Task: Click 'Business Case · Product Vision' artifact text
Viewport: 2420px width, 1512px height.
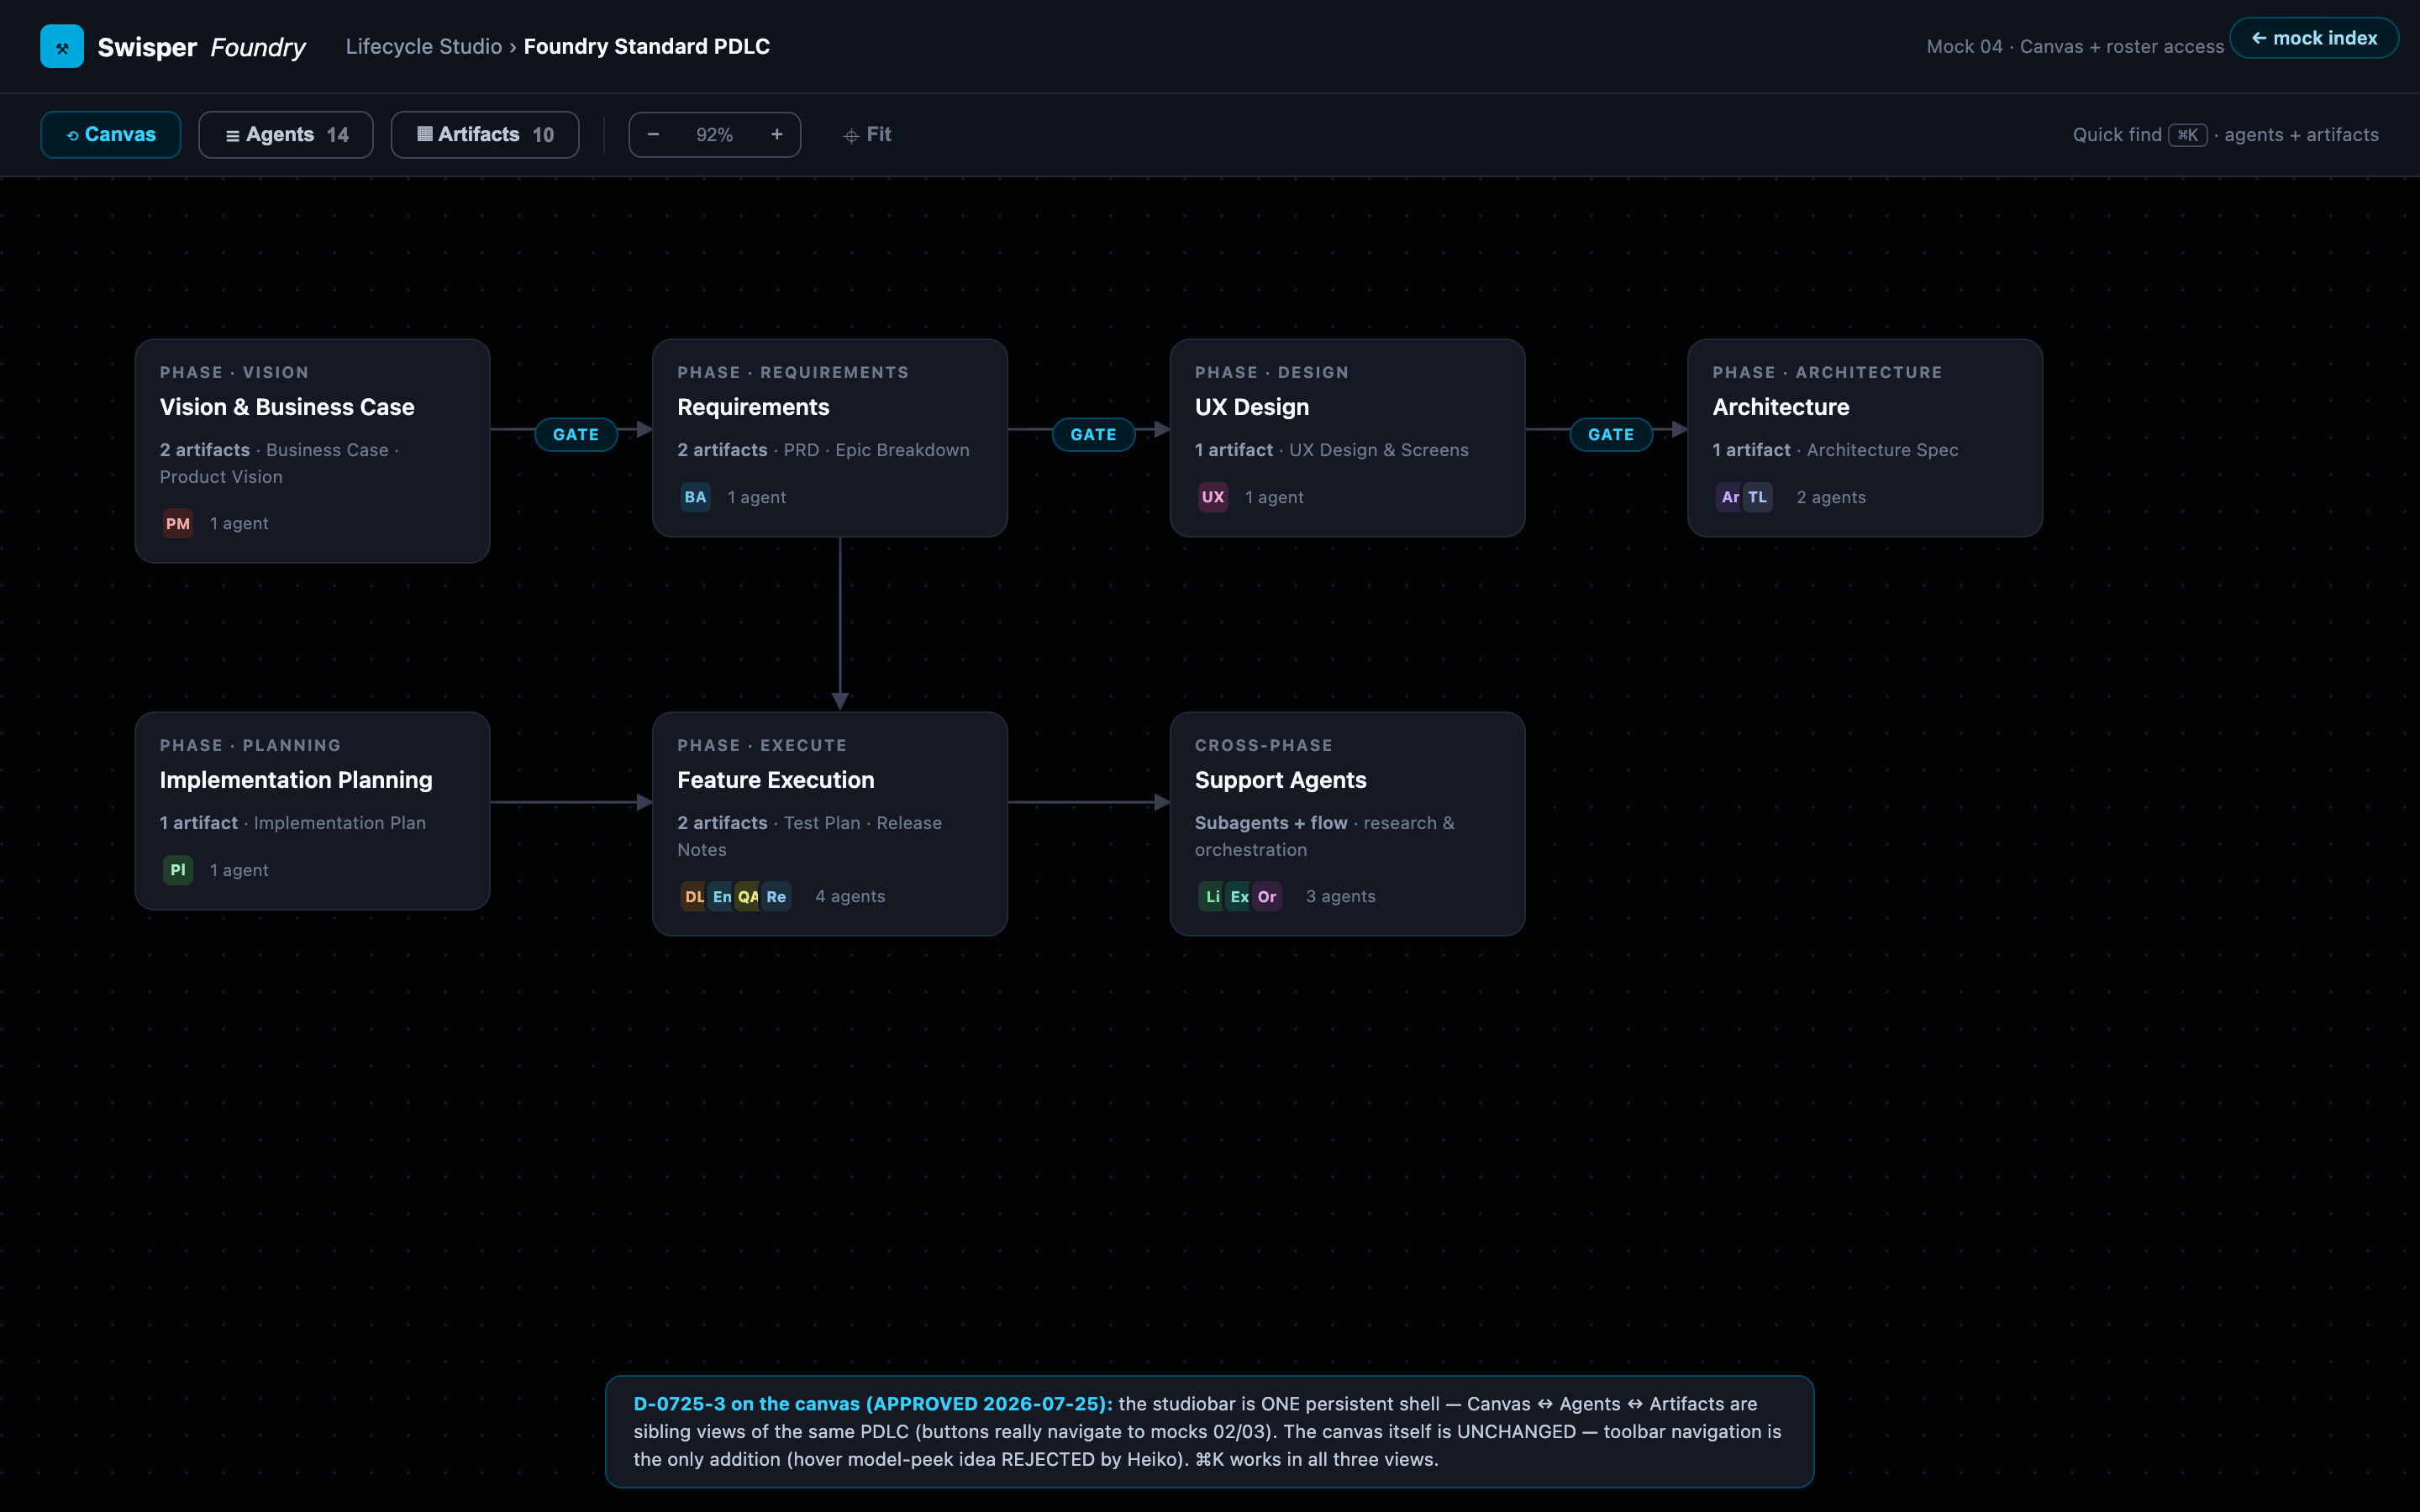Action: pyautogui.click(x=279, y=463)
